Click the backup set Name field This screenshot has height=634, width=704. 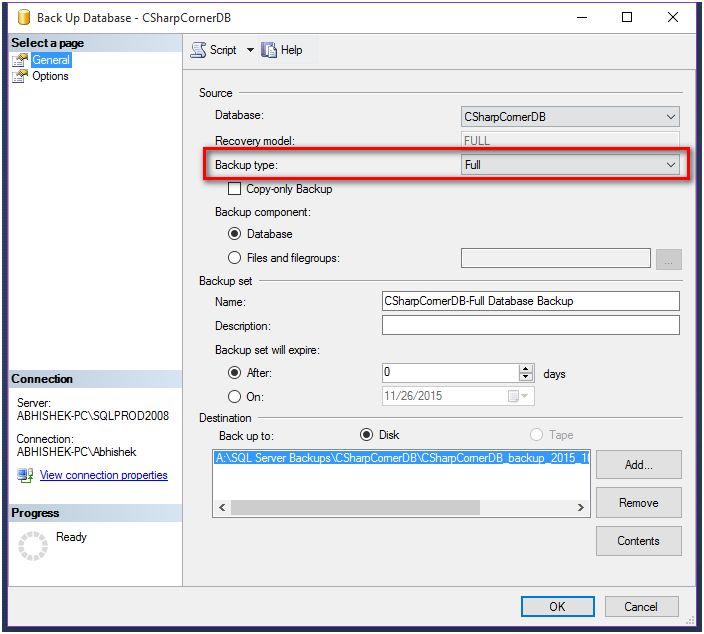(x=530, y=301)
